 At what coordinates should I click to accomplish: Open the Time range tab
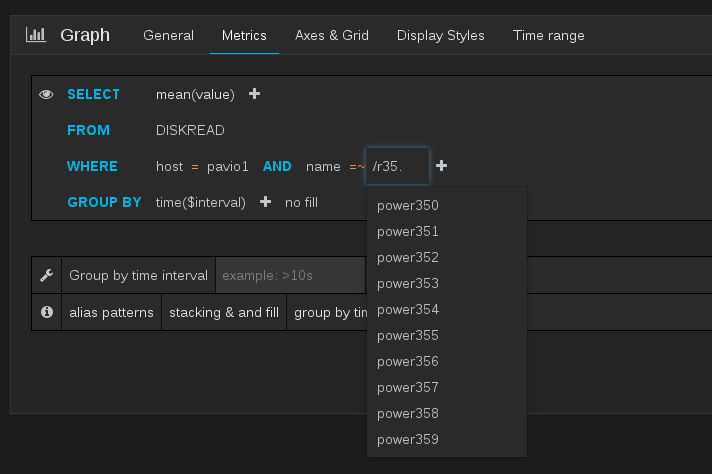[x=549, y=35]
